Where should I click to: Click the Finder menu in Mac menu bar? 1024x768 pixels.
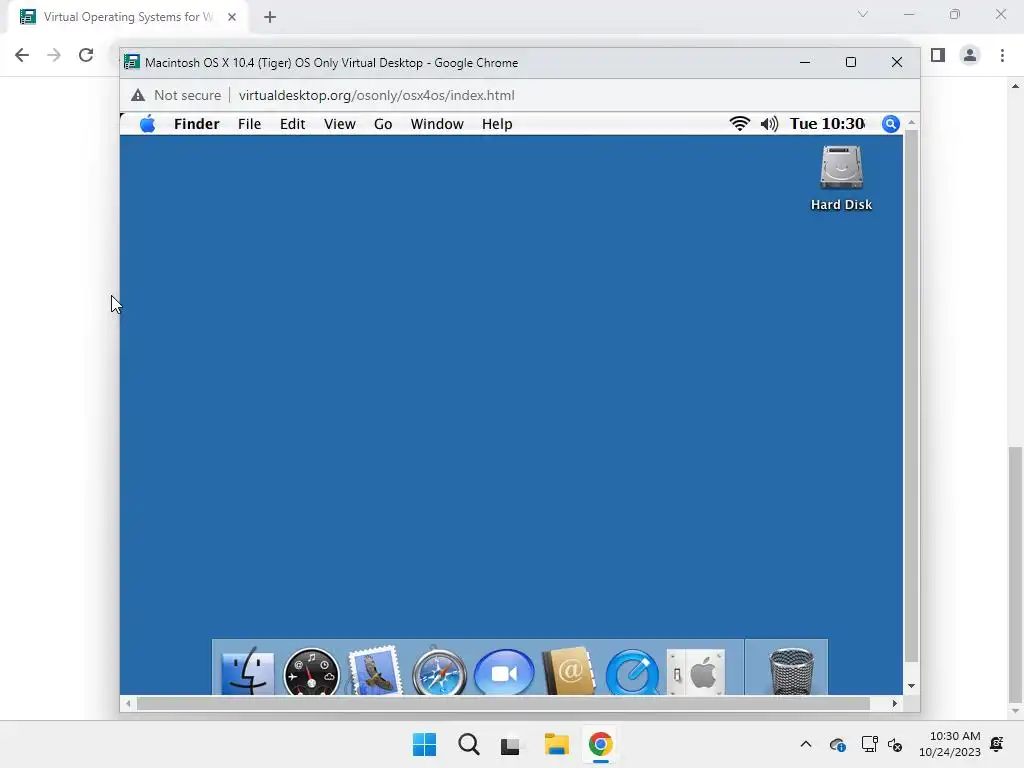197,124
